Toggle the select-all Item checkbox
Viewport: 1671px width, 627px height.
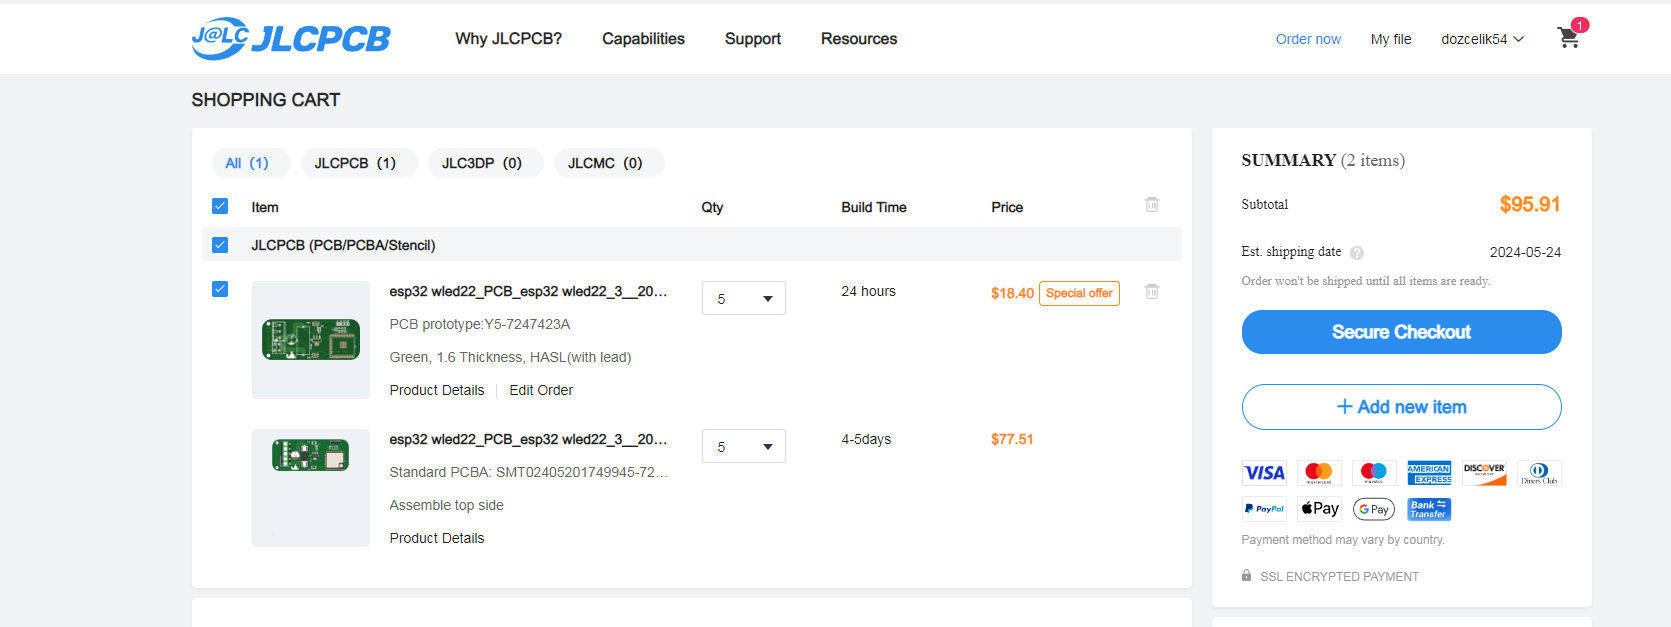click(x=220, y=206)
